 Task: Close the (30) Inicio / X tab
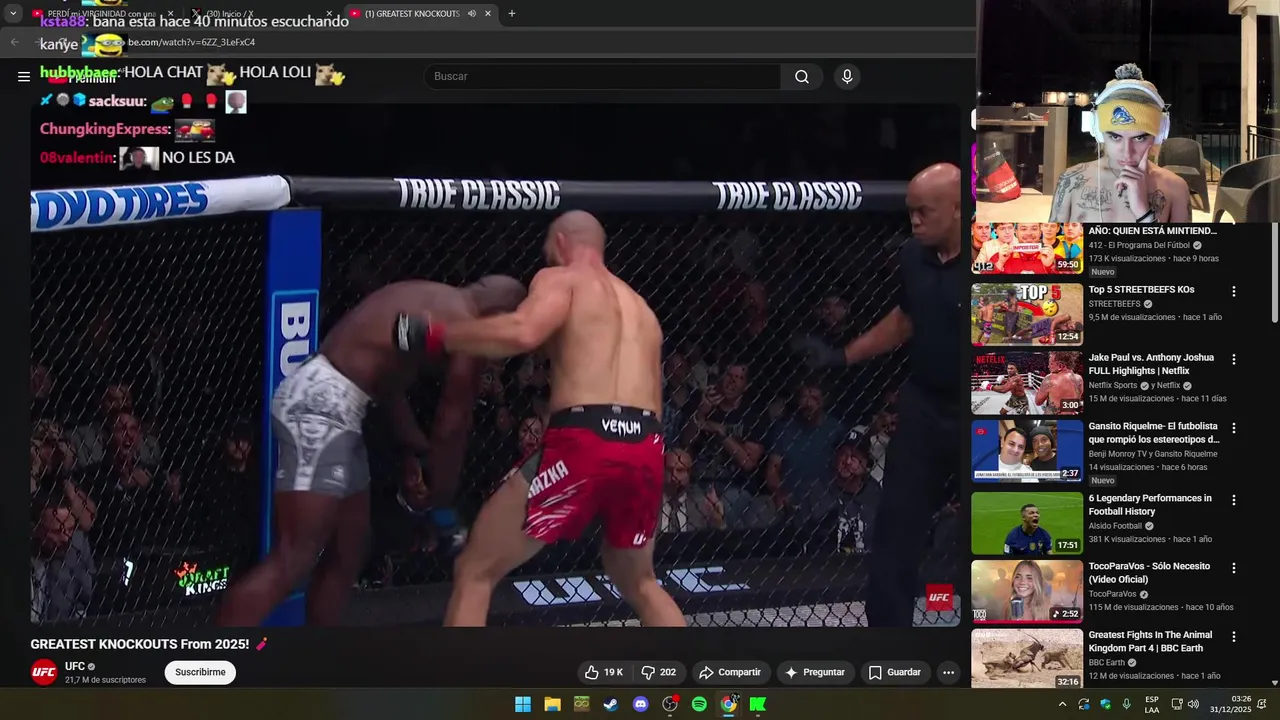(327, 13)
